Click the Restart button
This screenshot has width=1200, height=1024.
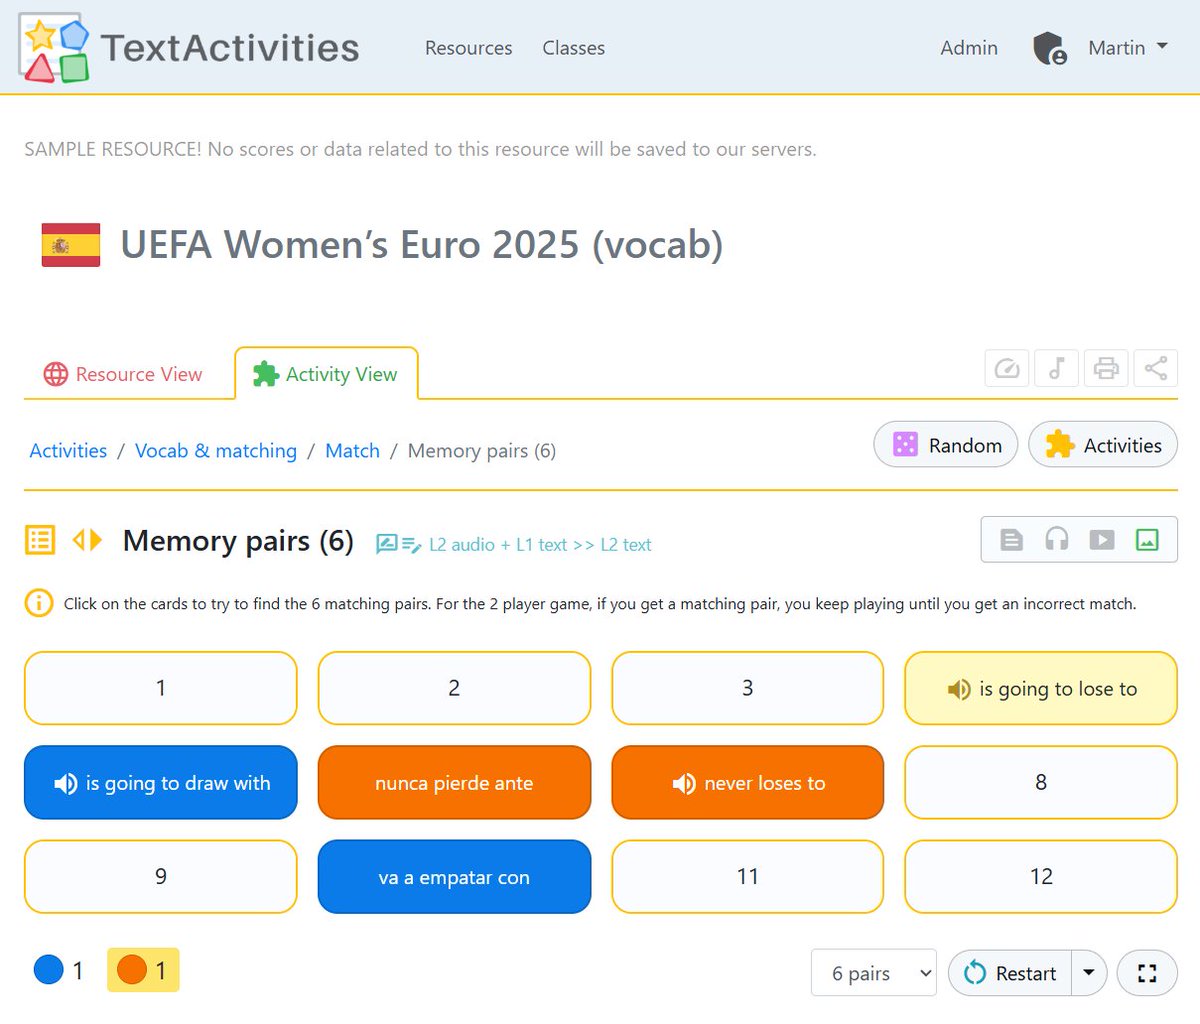(x=1010, y=973)
